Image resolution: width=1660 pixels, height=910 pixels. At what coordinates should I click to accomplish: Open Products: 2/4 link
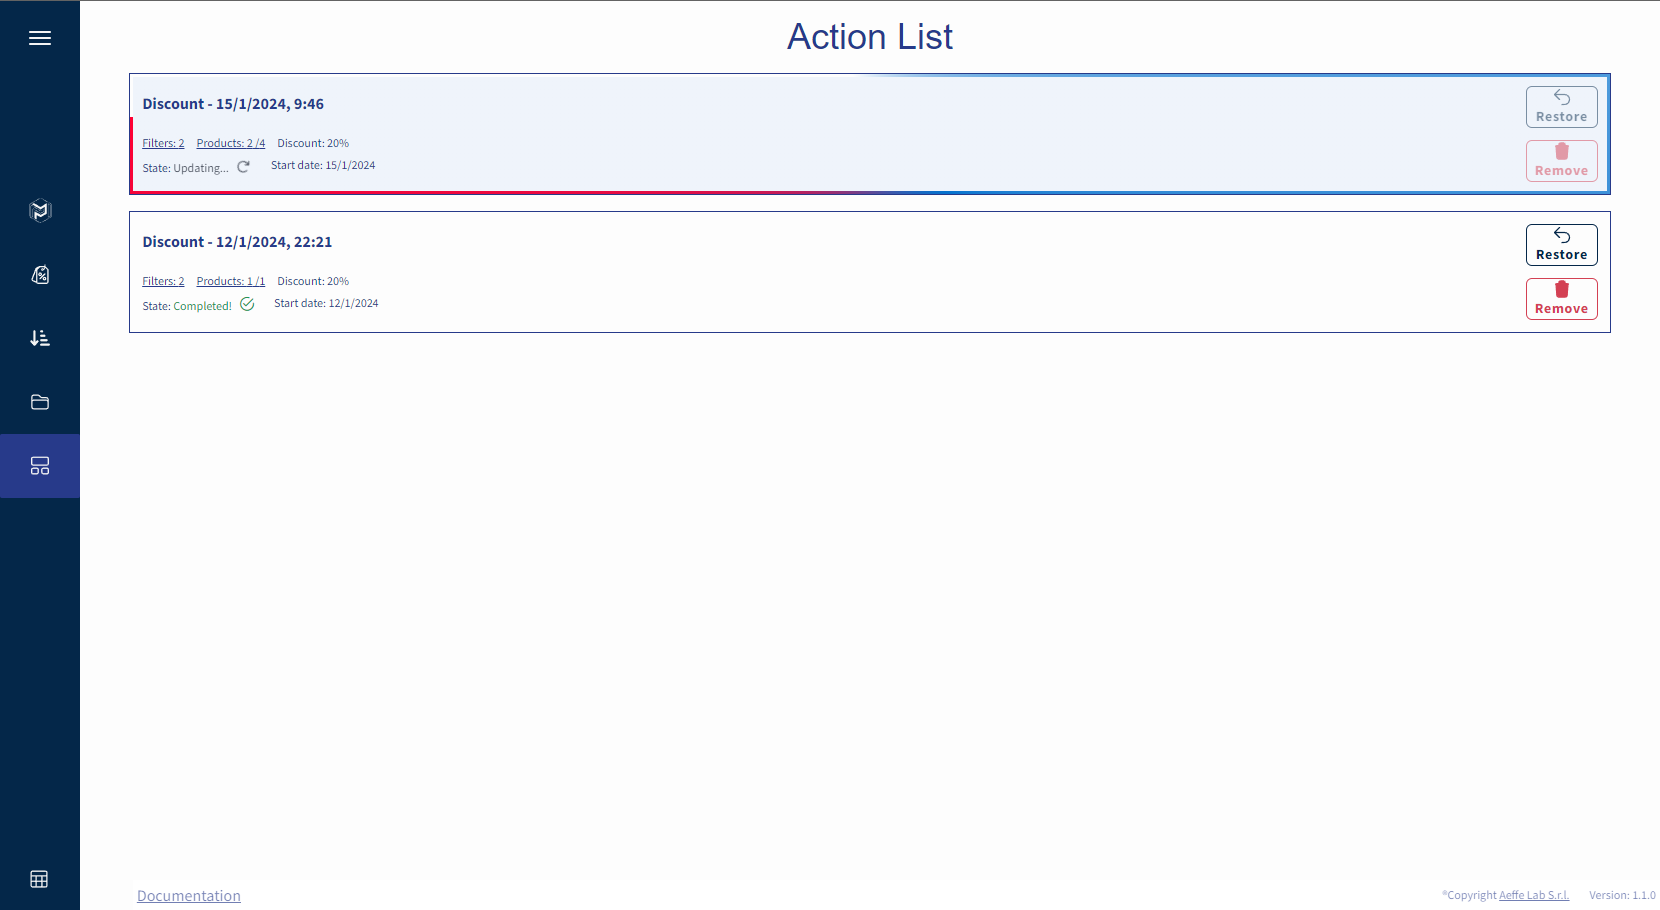point(231,143)
